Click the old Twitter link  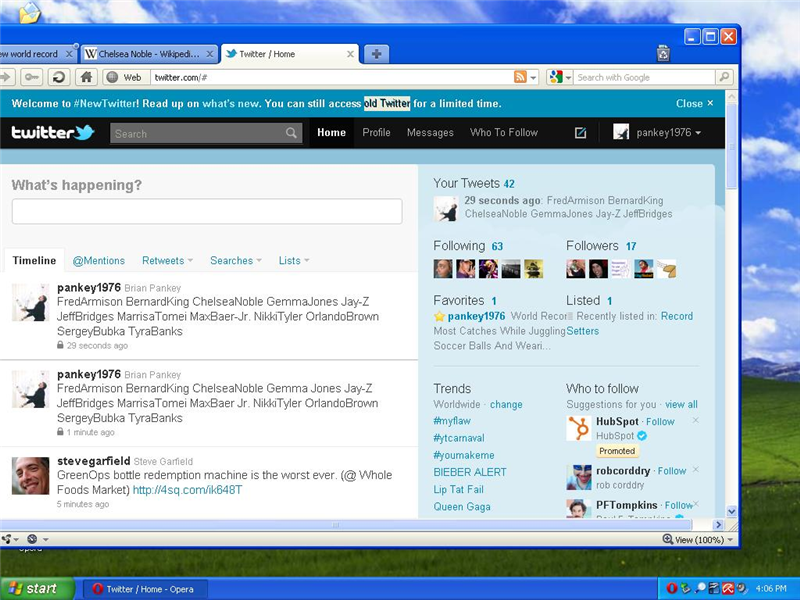tap(387, 104)
